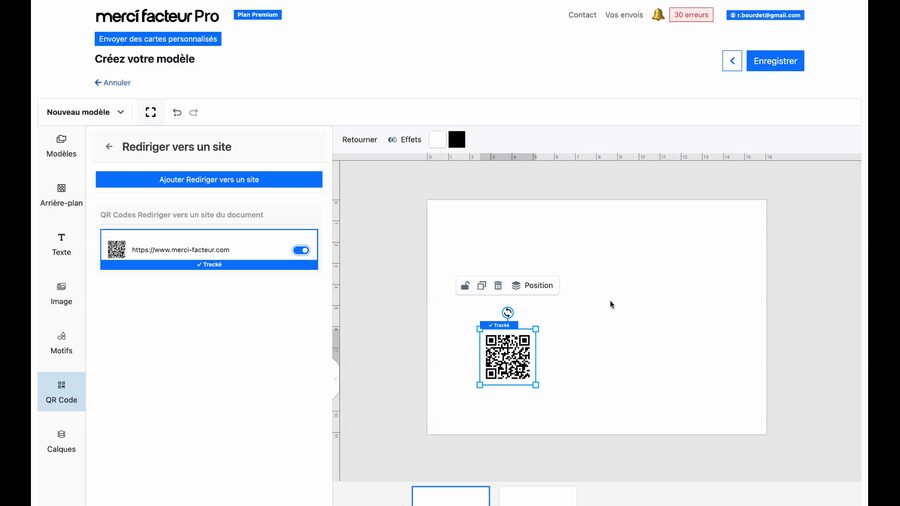Open the Effets options
This screenshot has width=900, height=506.
[405, 139]
